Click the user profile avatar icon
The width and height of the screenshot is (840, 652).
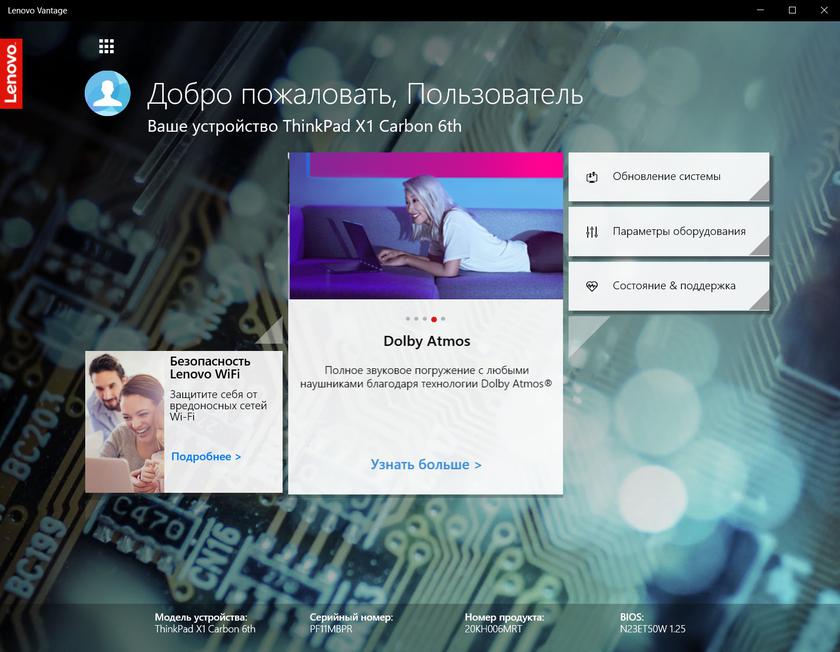coord(107,95)
